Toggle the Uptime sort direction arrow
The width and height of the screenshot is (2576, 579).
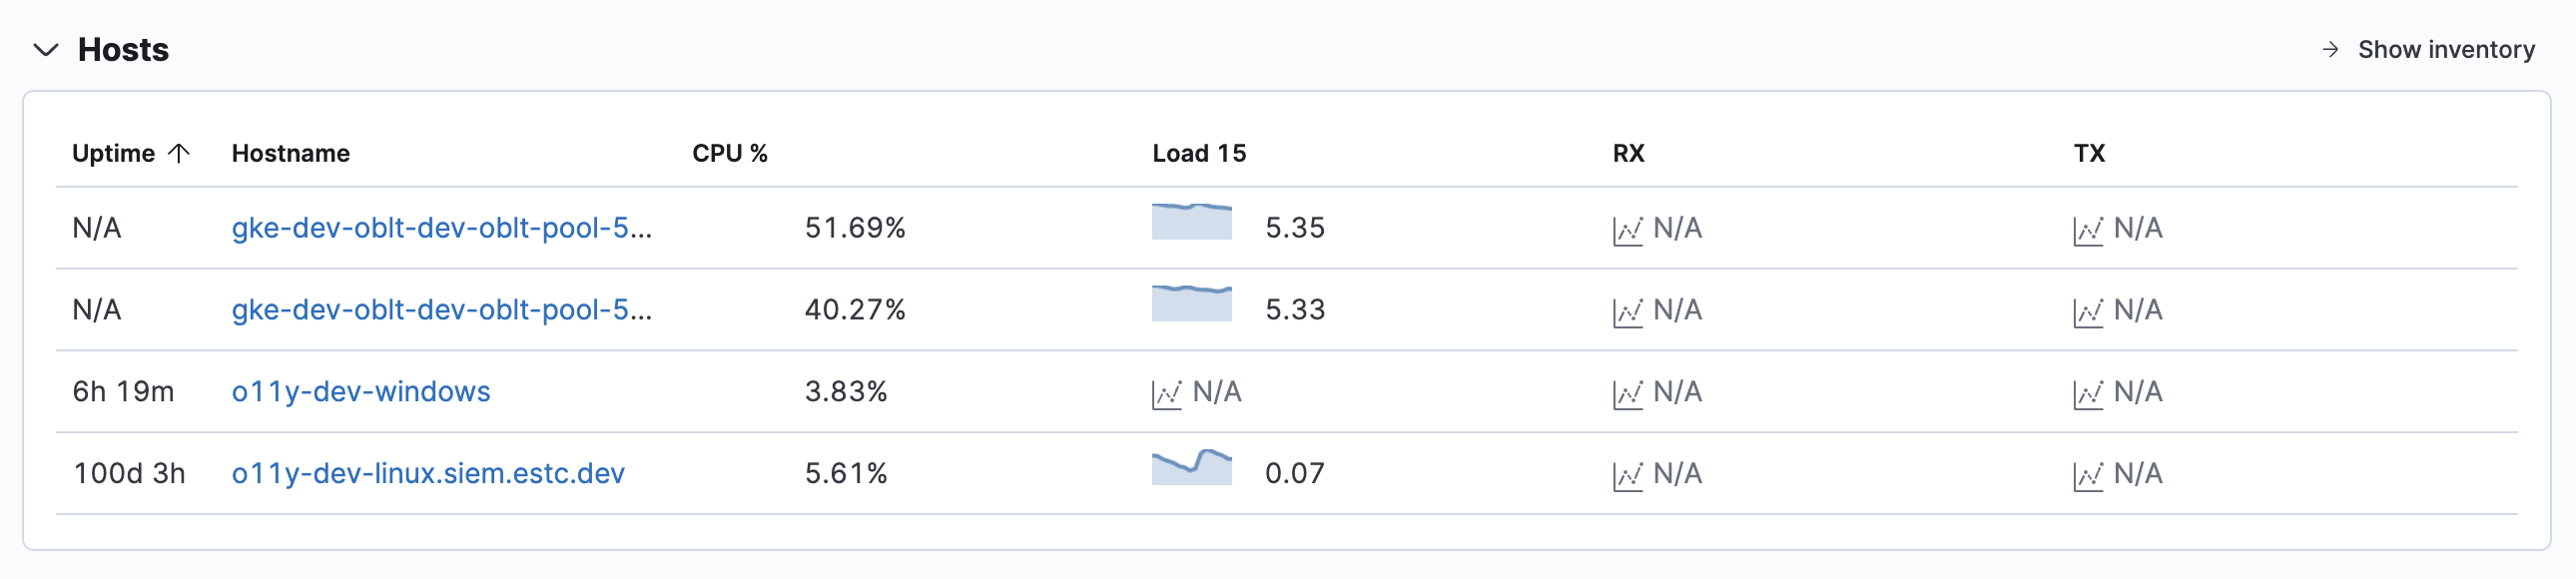180,153
